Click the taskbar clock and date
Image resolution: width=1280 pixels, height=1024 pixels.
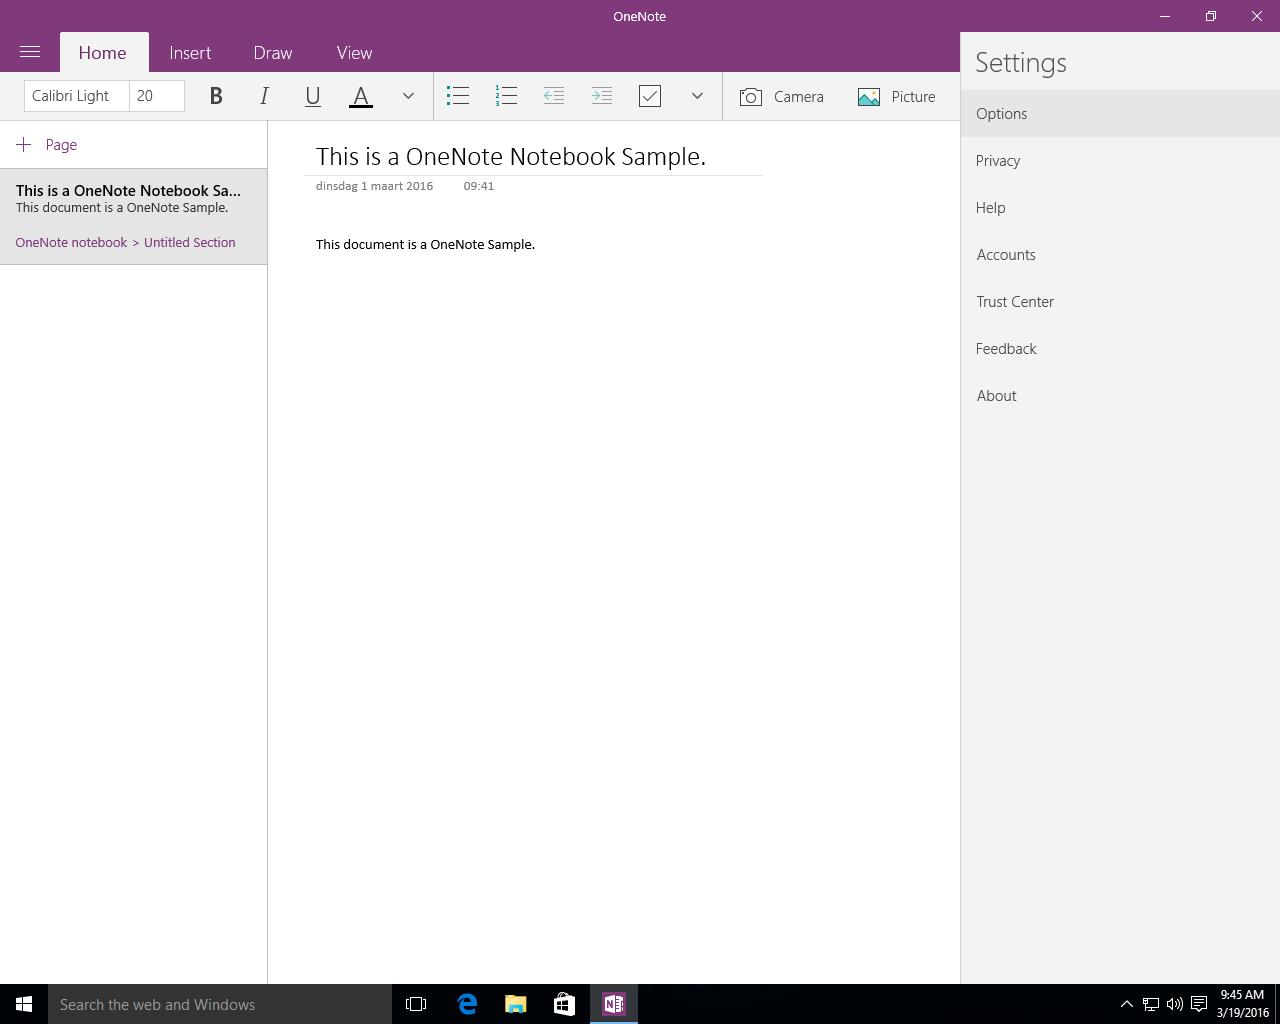point(1242,1004)
